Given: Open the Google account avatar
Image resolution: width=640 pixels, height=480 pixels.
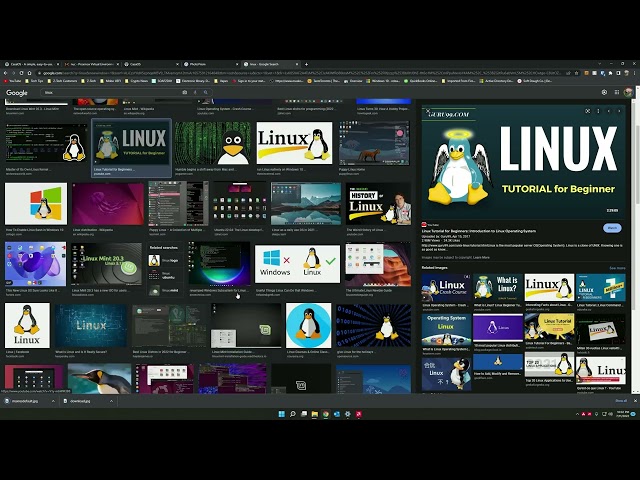Looking at the screenshot, I should [x=629, y=93].
